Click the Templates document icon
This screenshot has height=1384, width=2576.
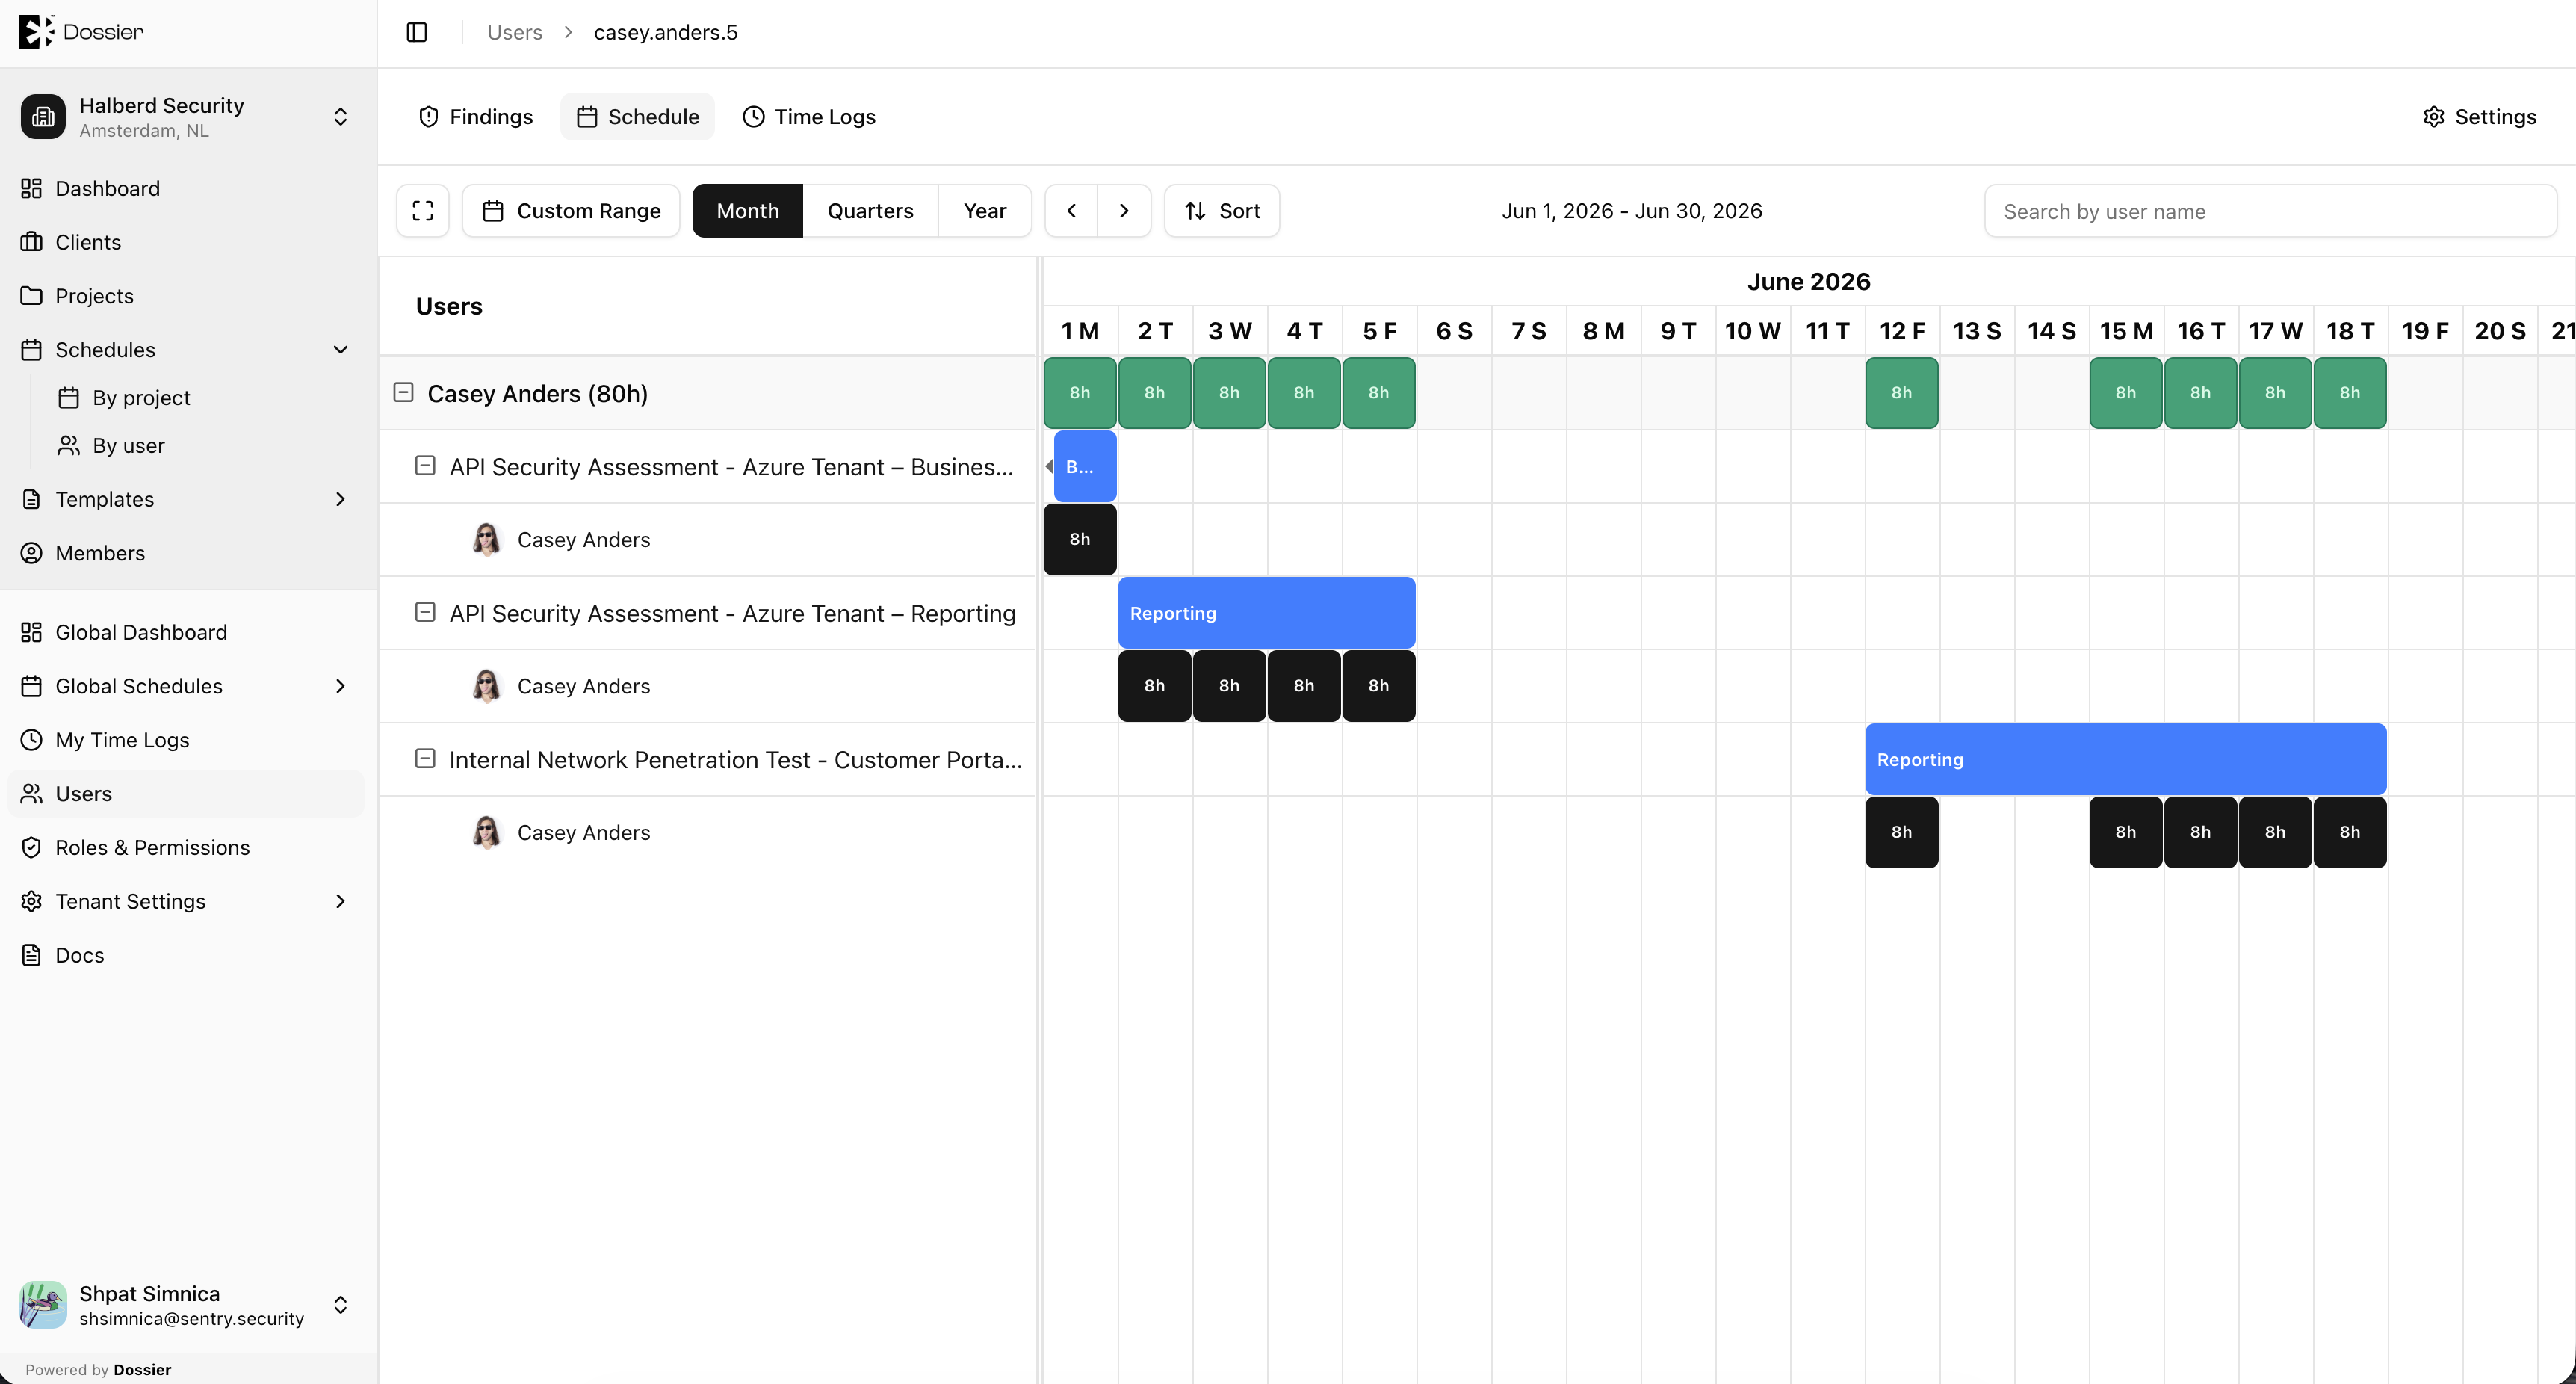pos(32,499)
